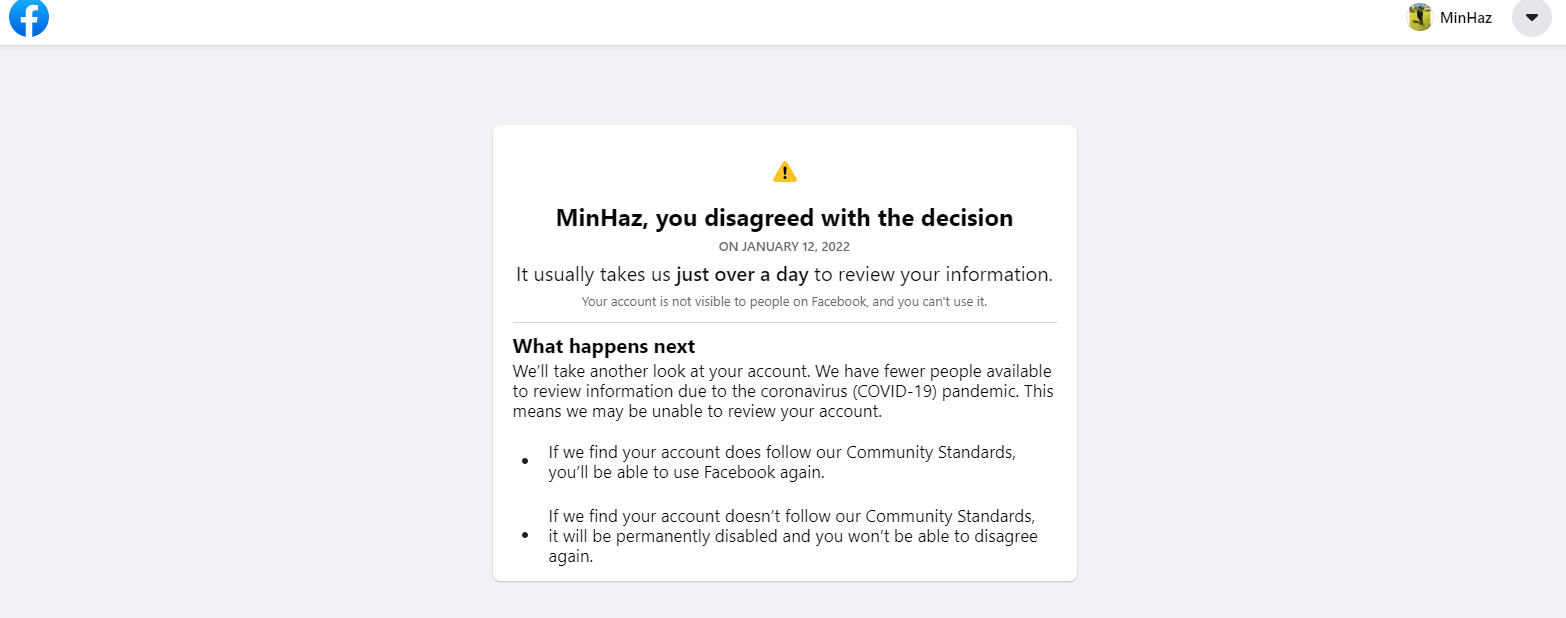Click the "It usually takes us" review time sentence
1566x618 pixels.
(594, 274)
